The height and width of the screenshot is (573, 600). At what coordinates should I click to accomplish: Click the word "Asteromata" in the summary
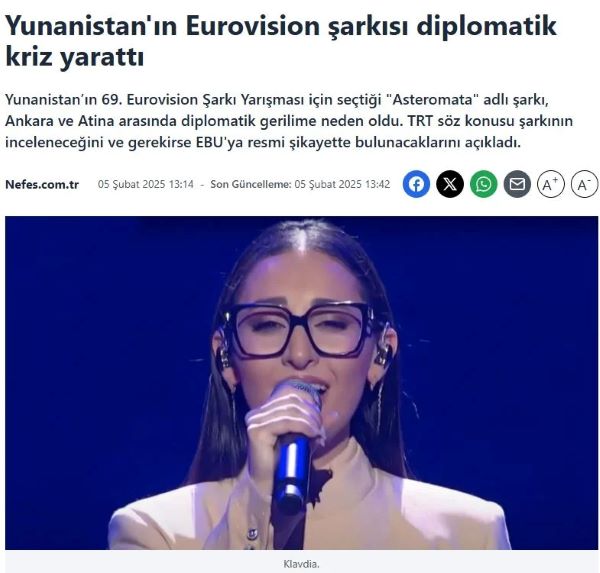point(433,100)
